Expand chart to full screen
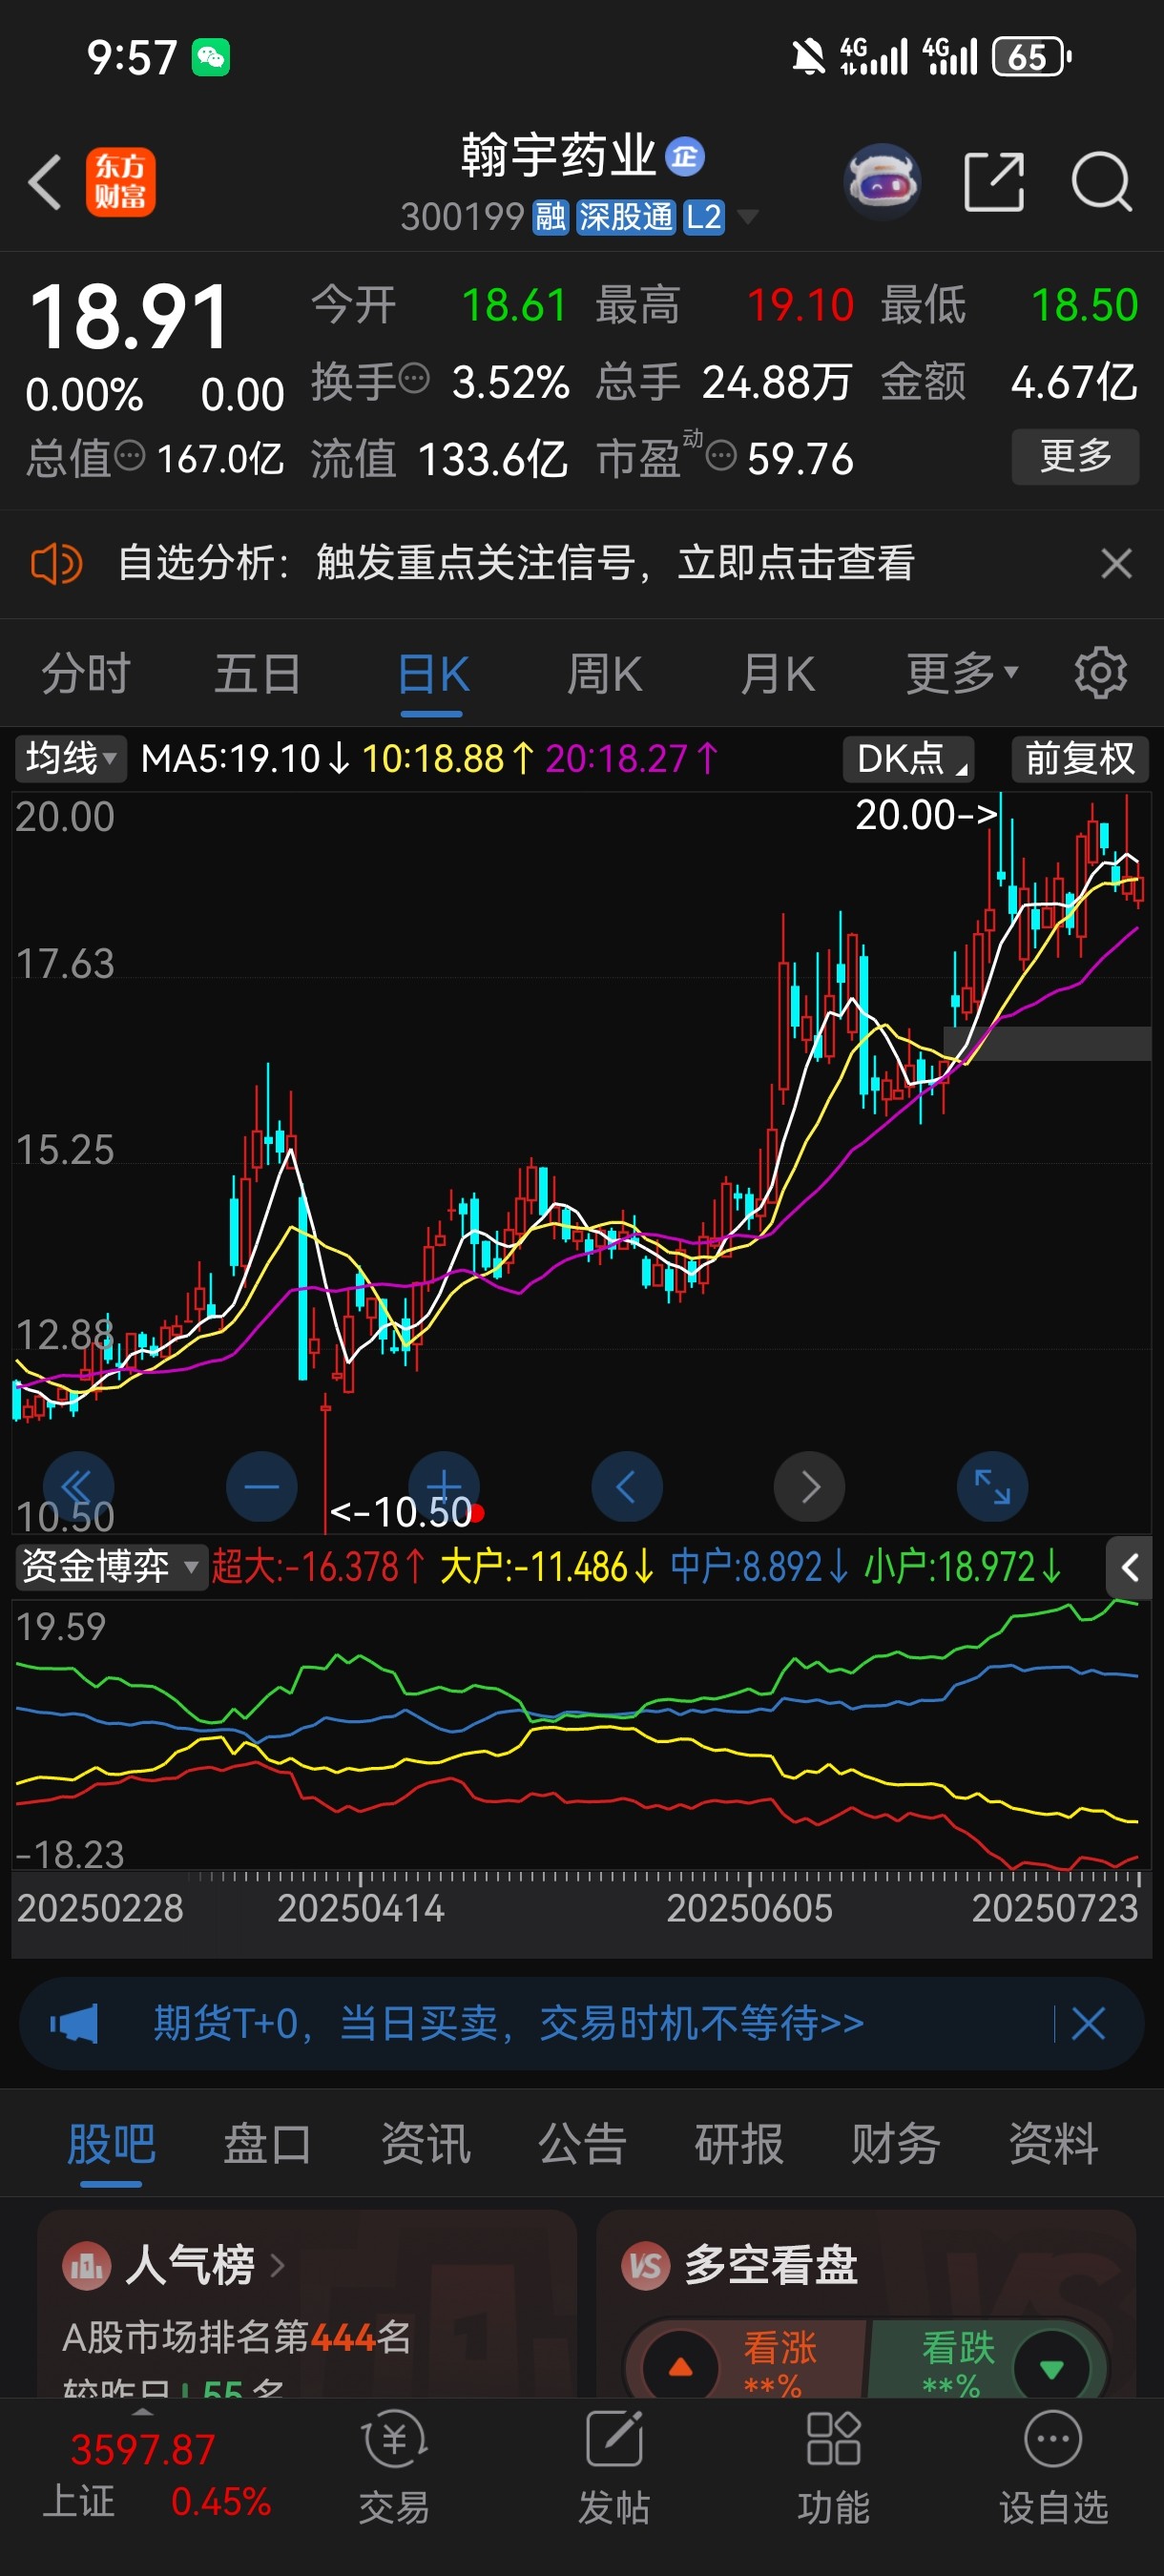 pyautogui.click(x=992, y=1487)
